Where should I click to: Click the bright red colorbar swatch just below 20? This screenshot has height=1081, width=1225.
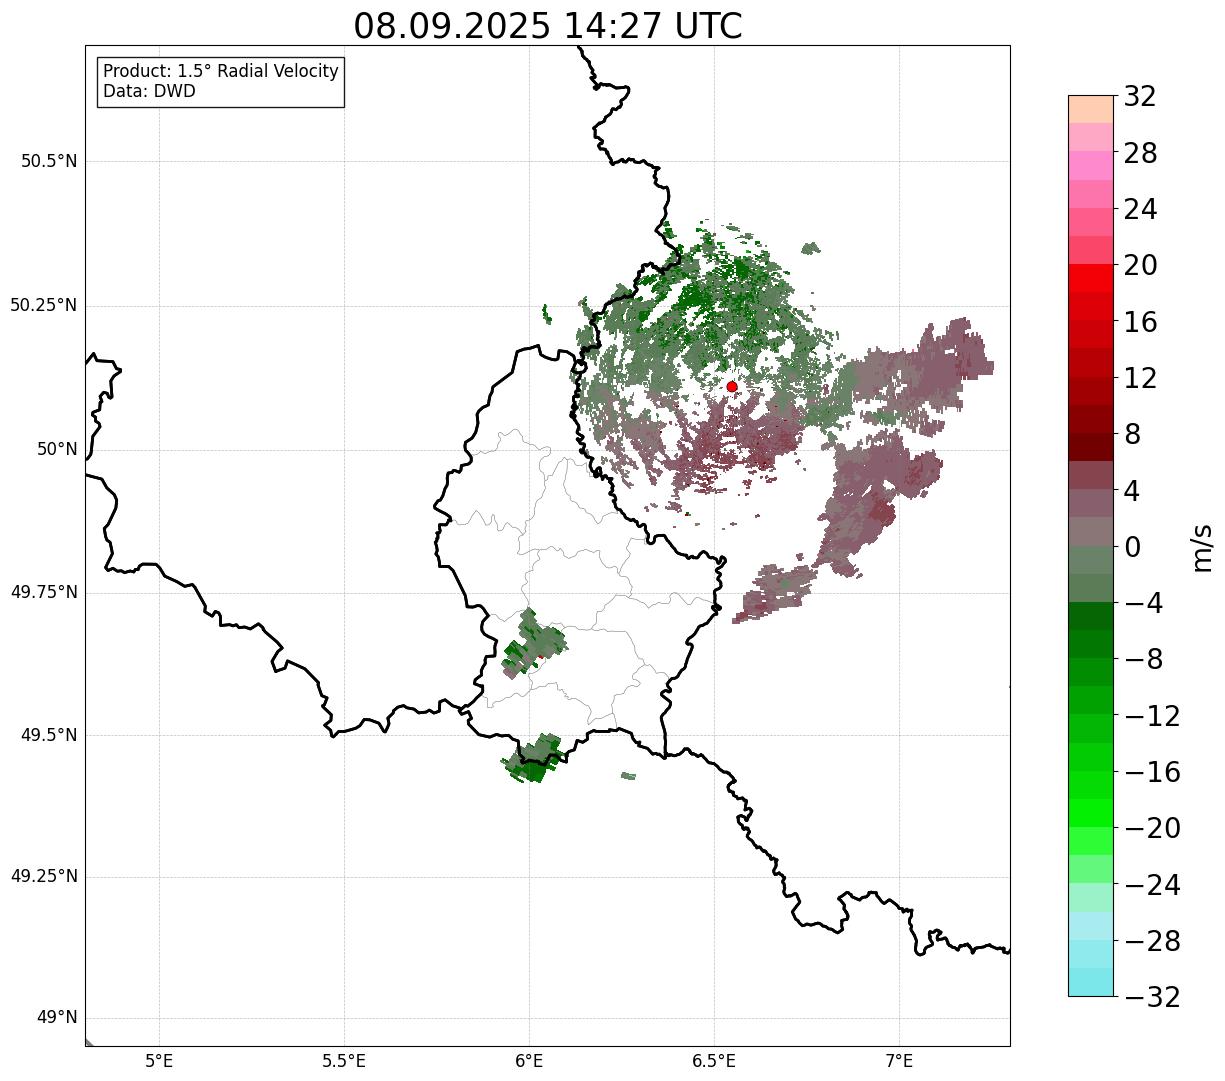pos(1091,278)
